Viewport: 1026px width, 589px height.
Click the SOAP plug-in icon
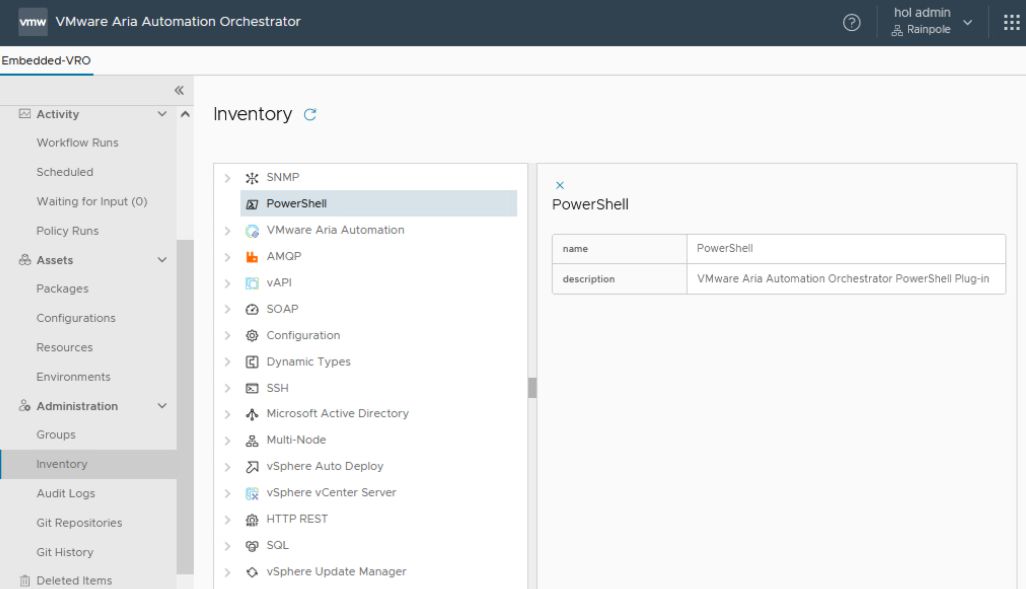(x=252, y=309)
